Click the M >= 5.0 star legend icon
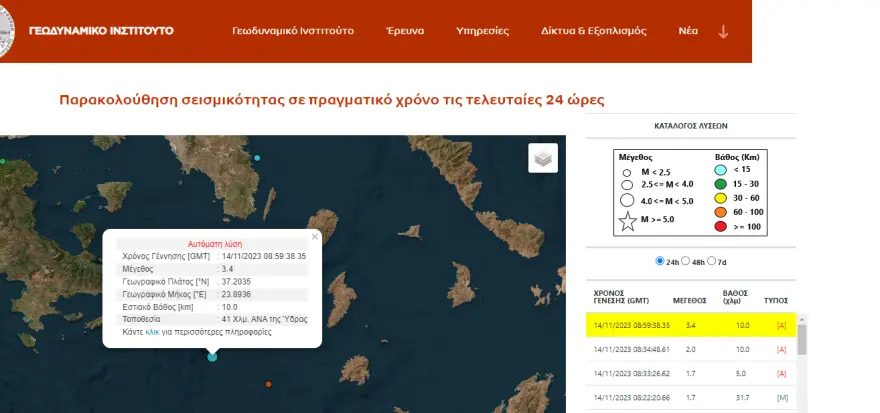 (627, 222)
